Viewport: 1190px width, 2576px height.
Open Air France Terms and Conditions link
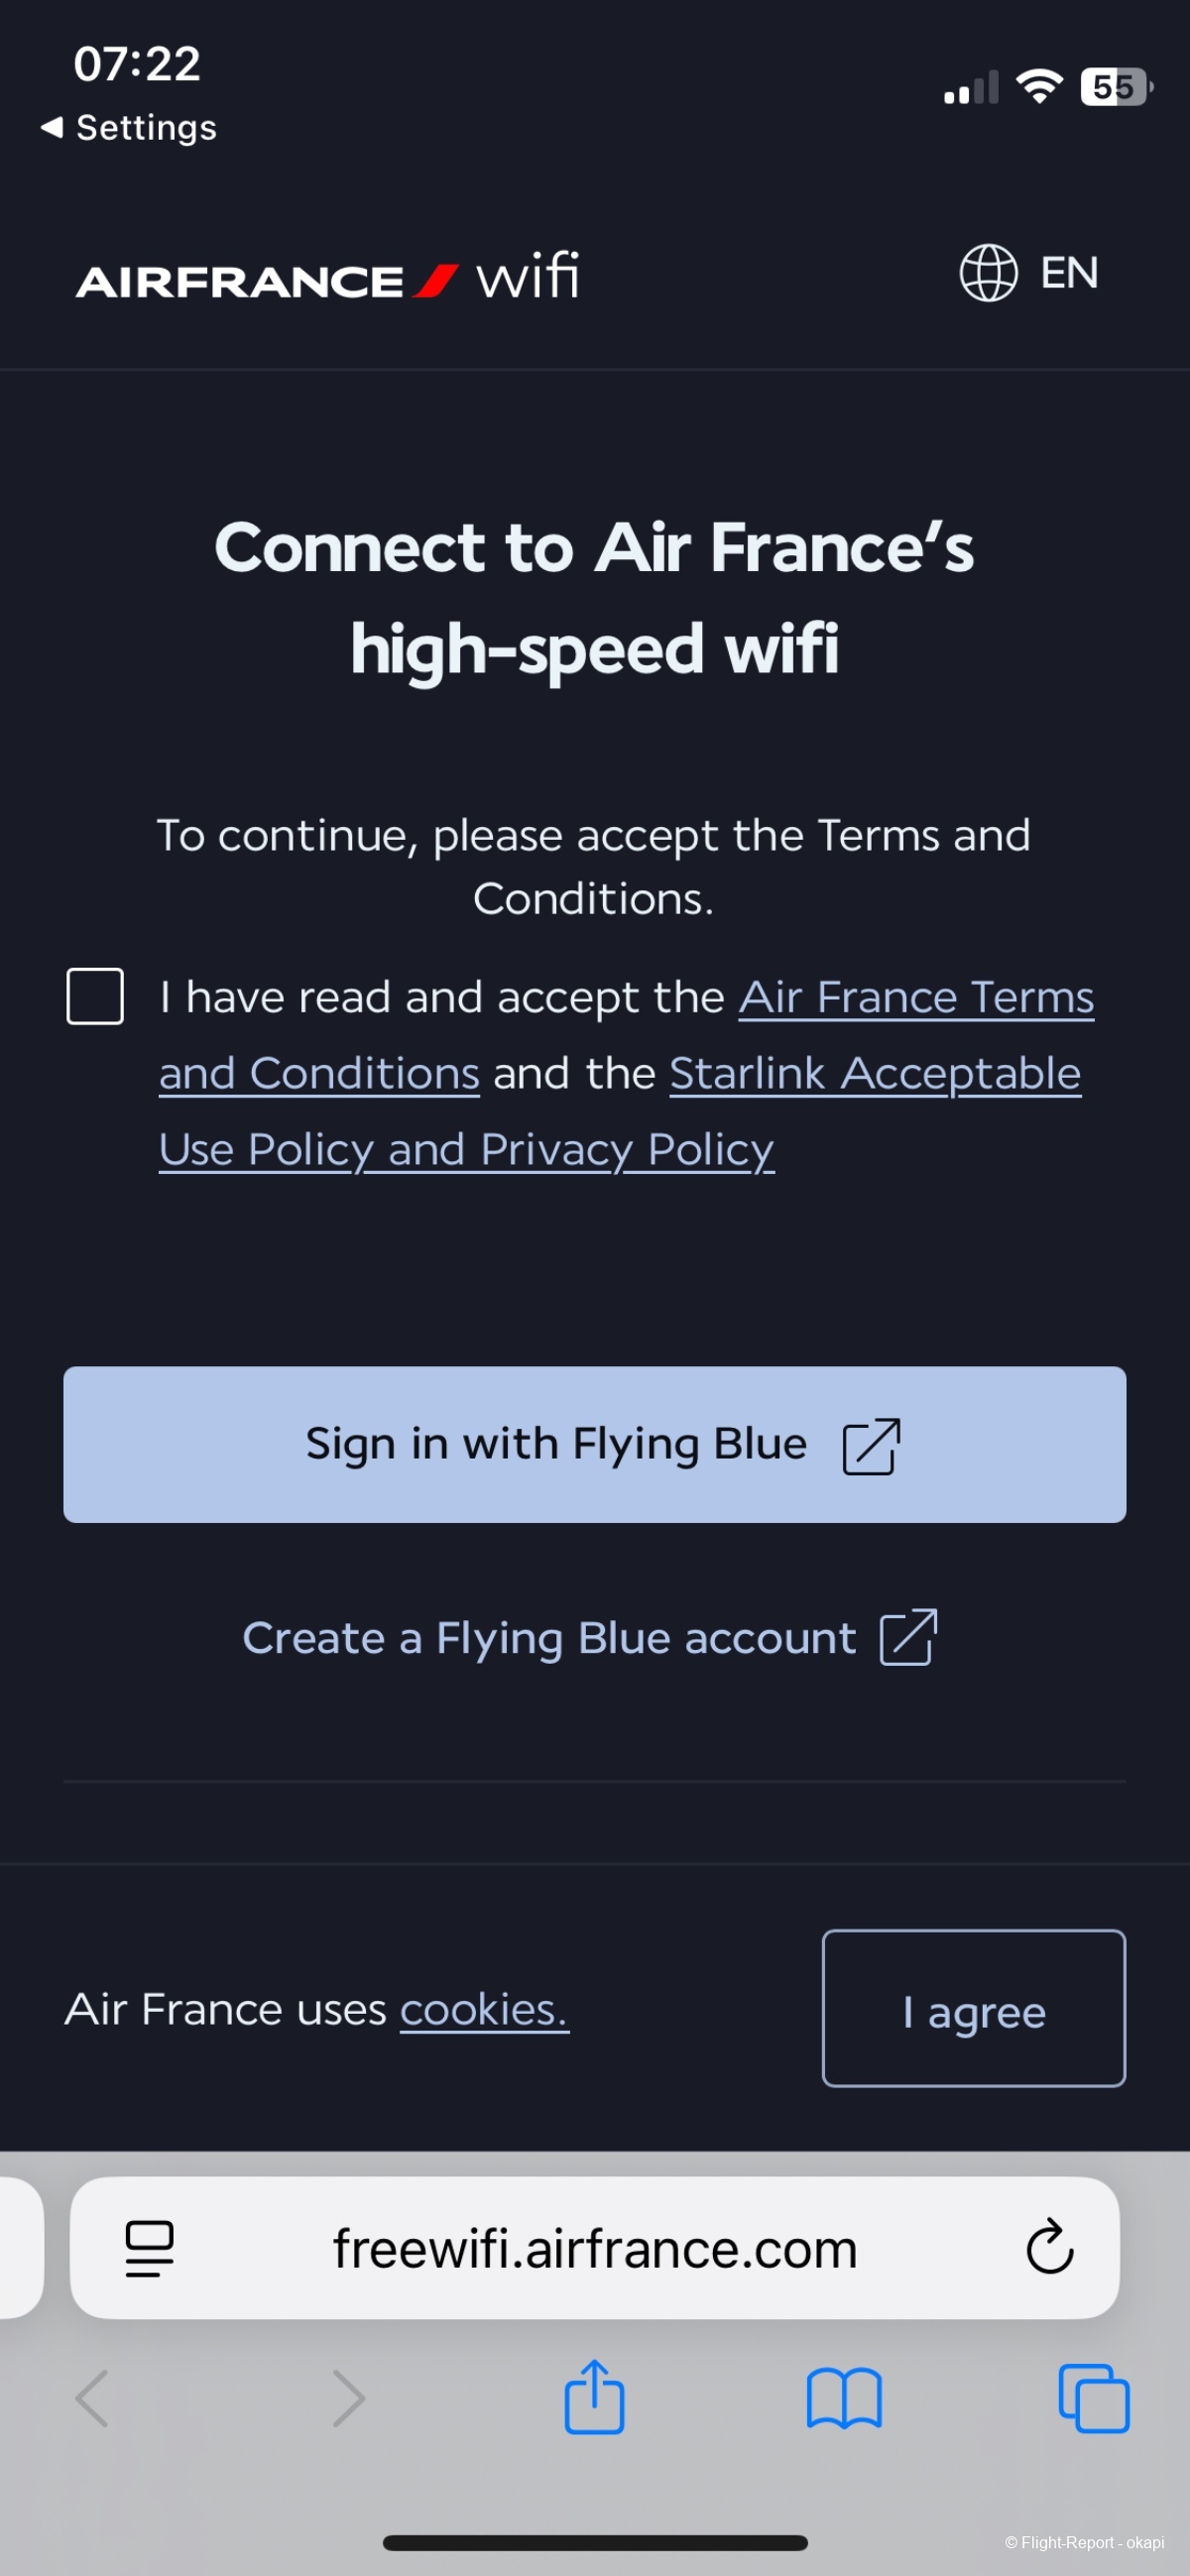915,998
